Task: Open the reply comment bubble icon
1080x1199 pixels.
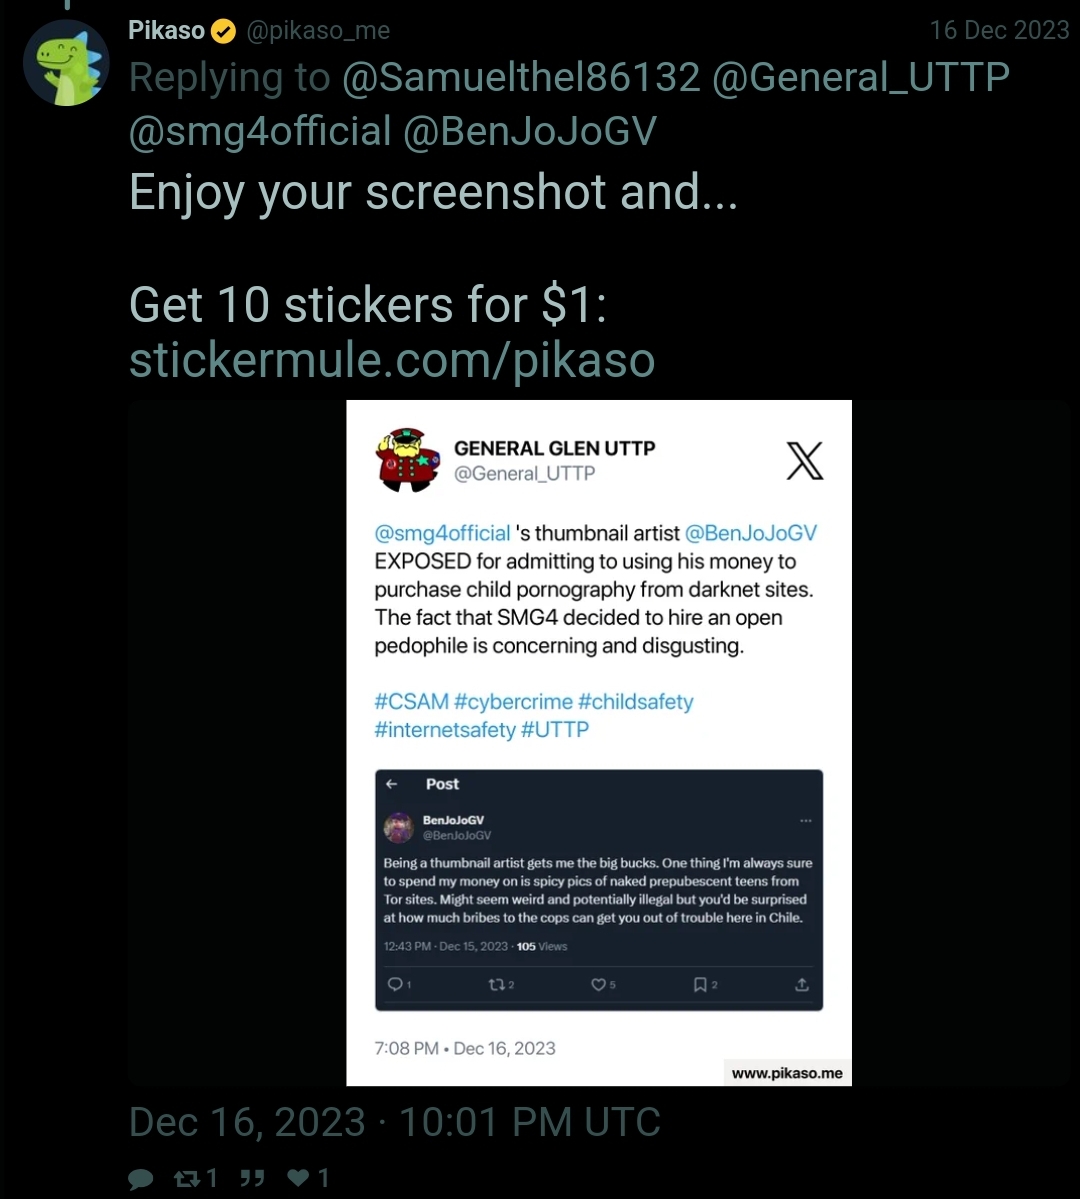Action: tap(141, 1179)
